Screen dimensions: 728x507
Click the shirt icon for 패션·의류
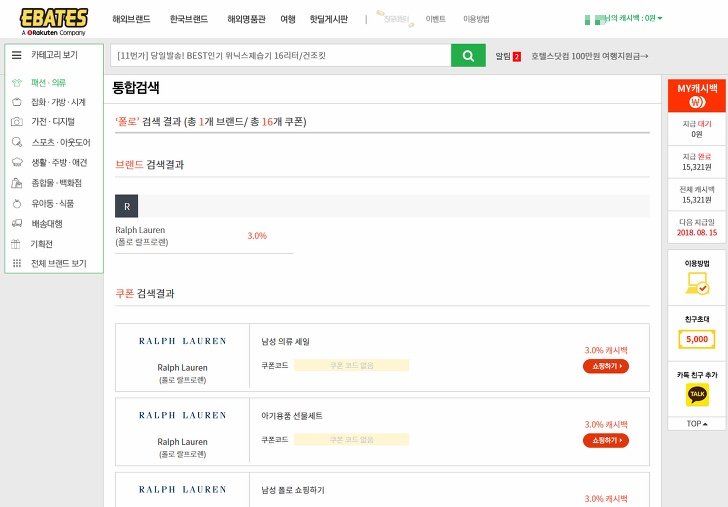pos(17,83)
